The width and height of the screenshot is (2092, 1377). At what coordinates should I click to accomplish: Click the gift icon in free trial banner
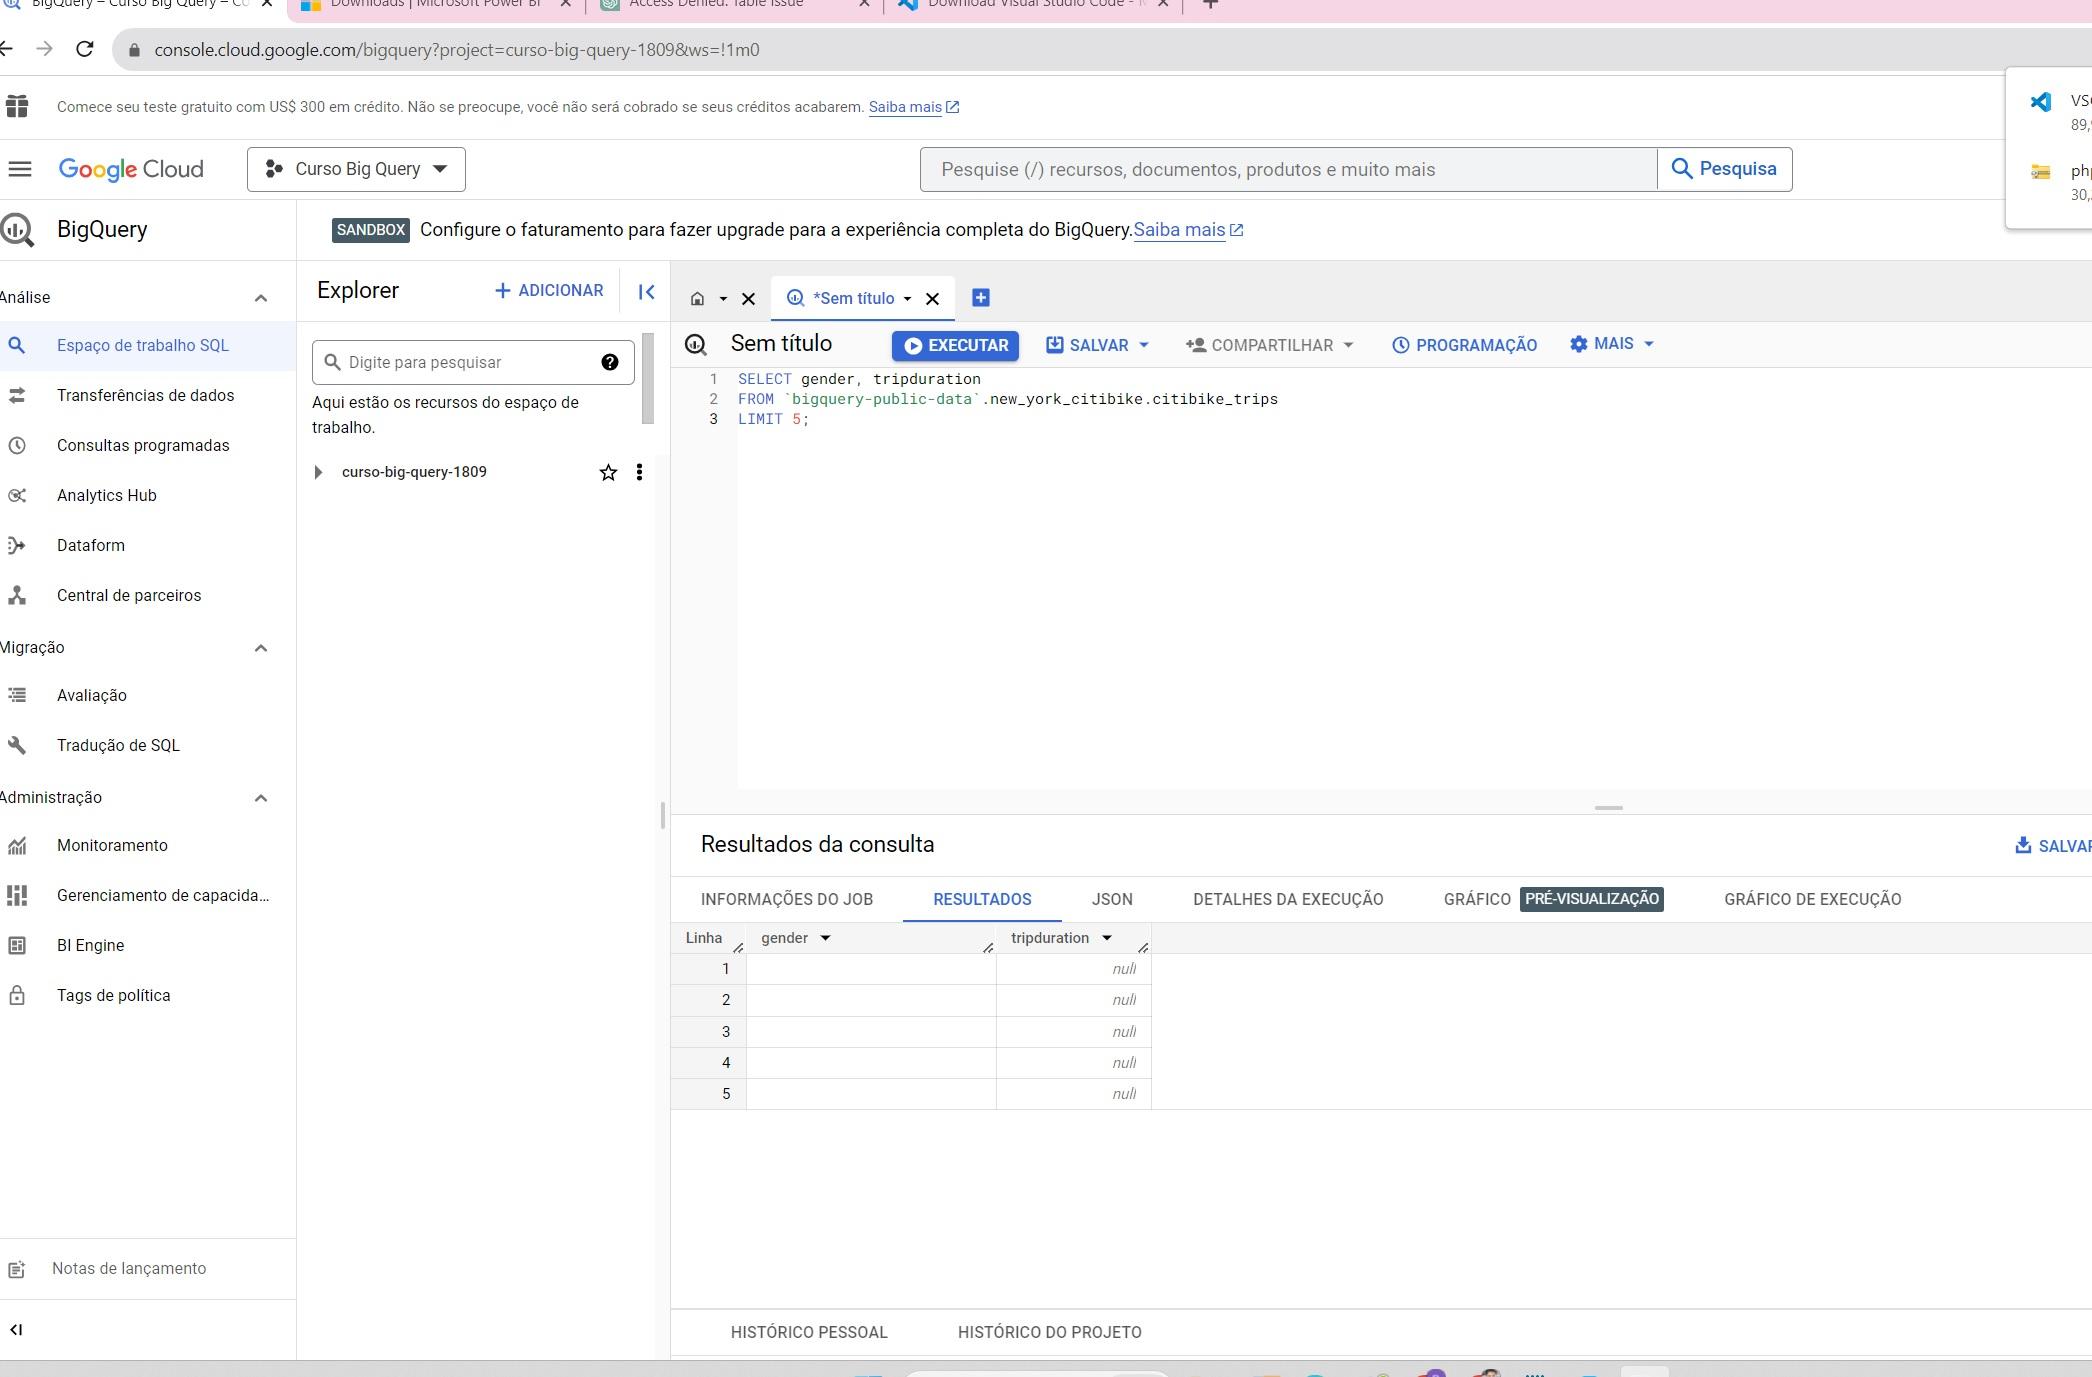coord(17,106)
